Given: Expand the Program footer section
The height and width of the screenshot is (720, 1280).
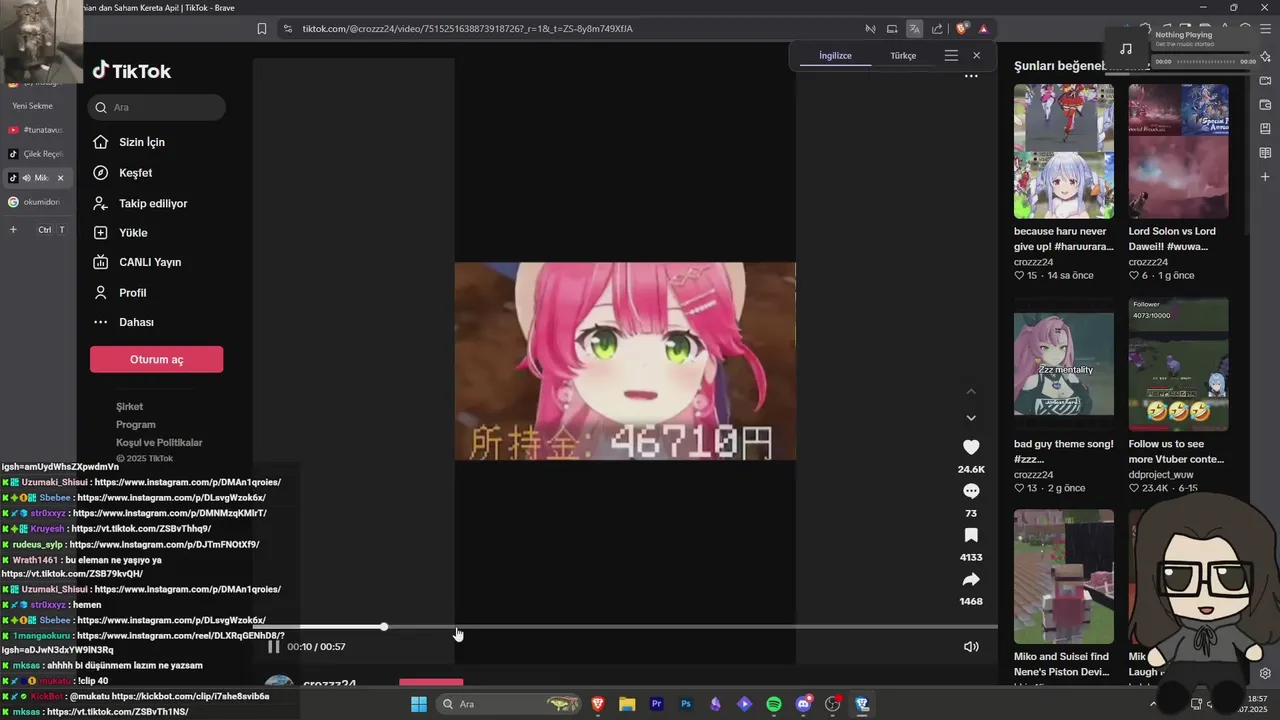Looking at the screenshot, I should pyautogui.click(x=135, y=424).
